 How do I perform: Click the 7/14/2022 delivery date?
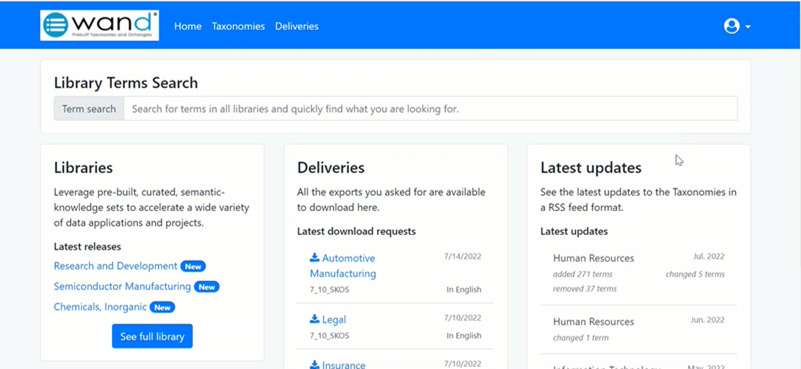point(462,257)
